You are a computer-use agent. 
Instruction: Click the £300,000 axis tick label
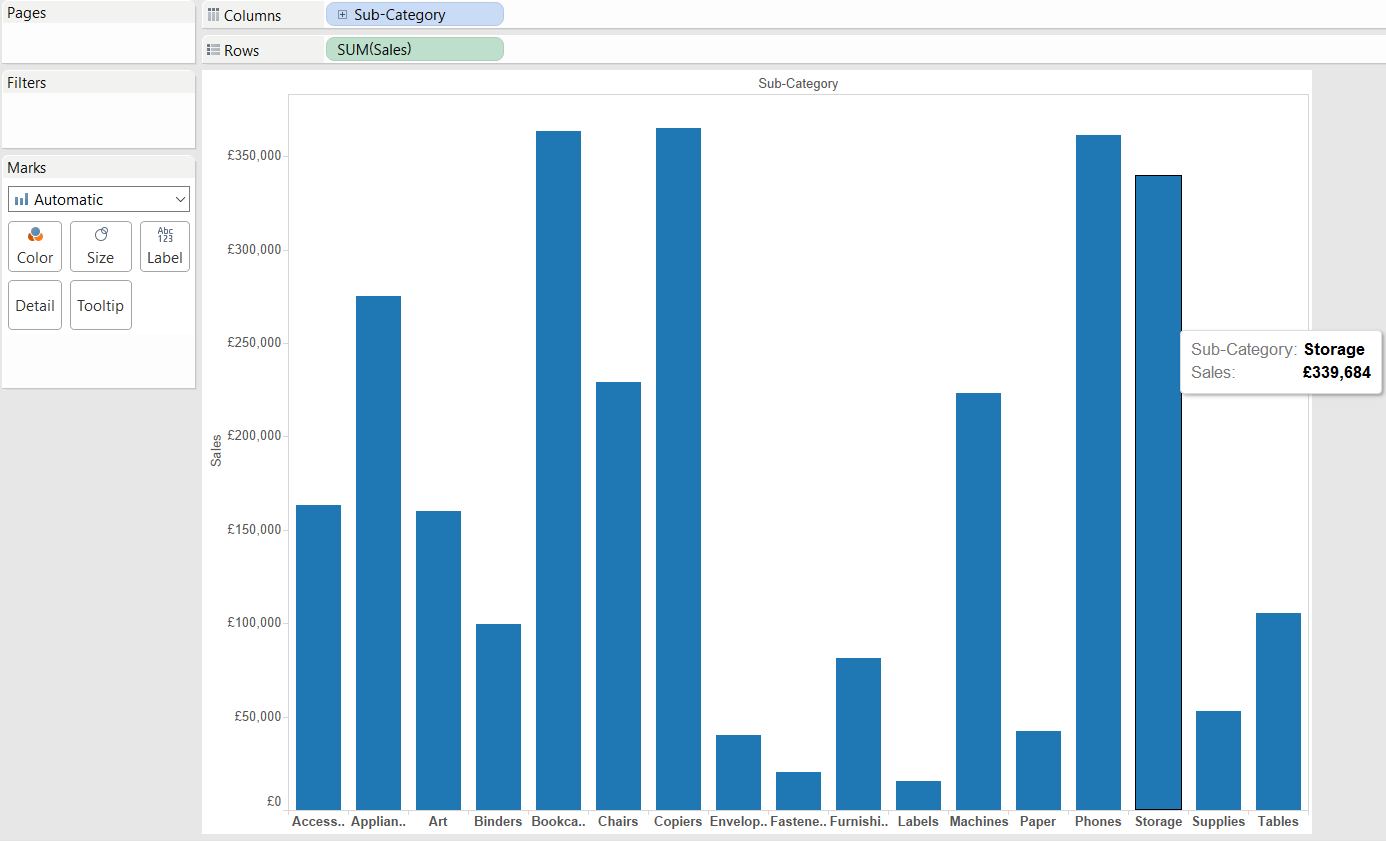click(254, 249)
